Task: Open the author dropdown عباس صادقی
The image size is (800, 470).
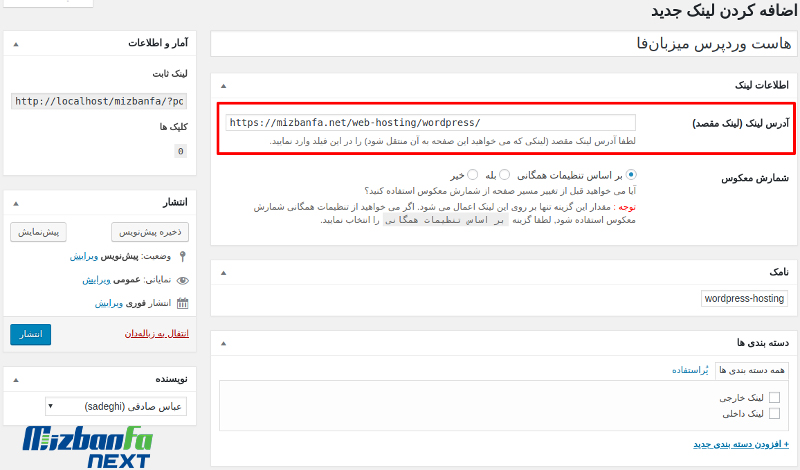Action: (x=116, y=407)
